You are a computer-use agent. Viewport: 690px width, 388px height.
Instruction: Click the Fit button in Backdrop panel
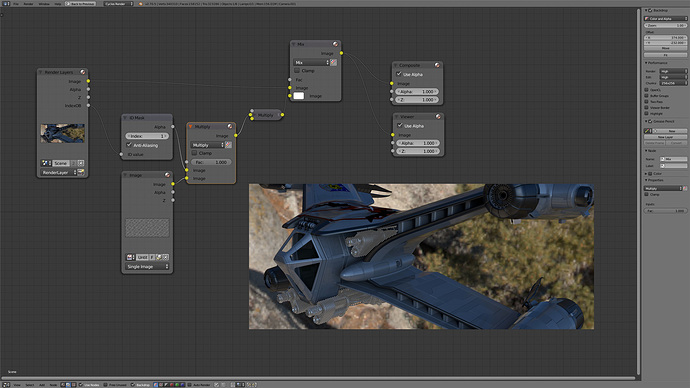[665, 55]
